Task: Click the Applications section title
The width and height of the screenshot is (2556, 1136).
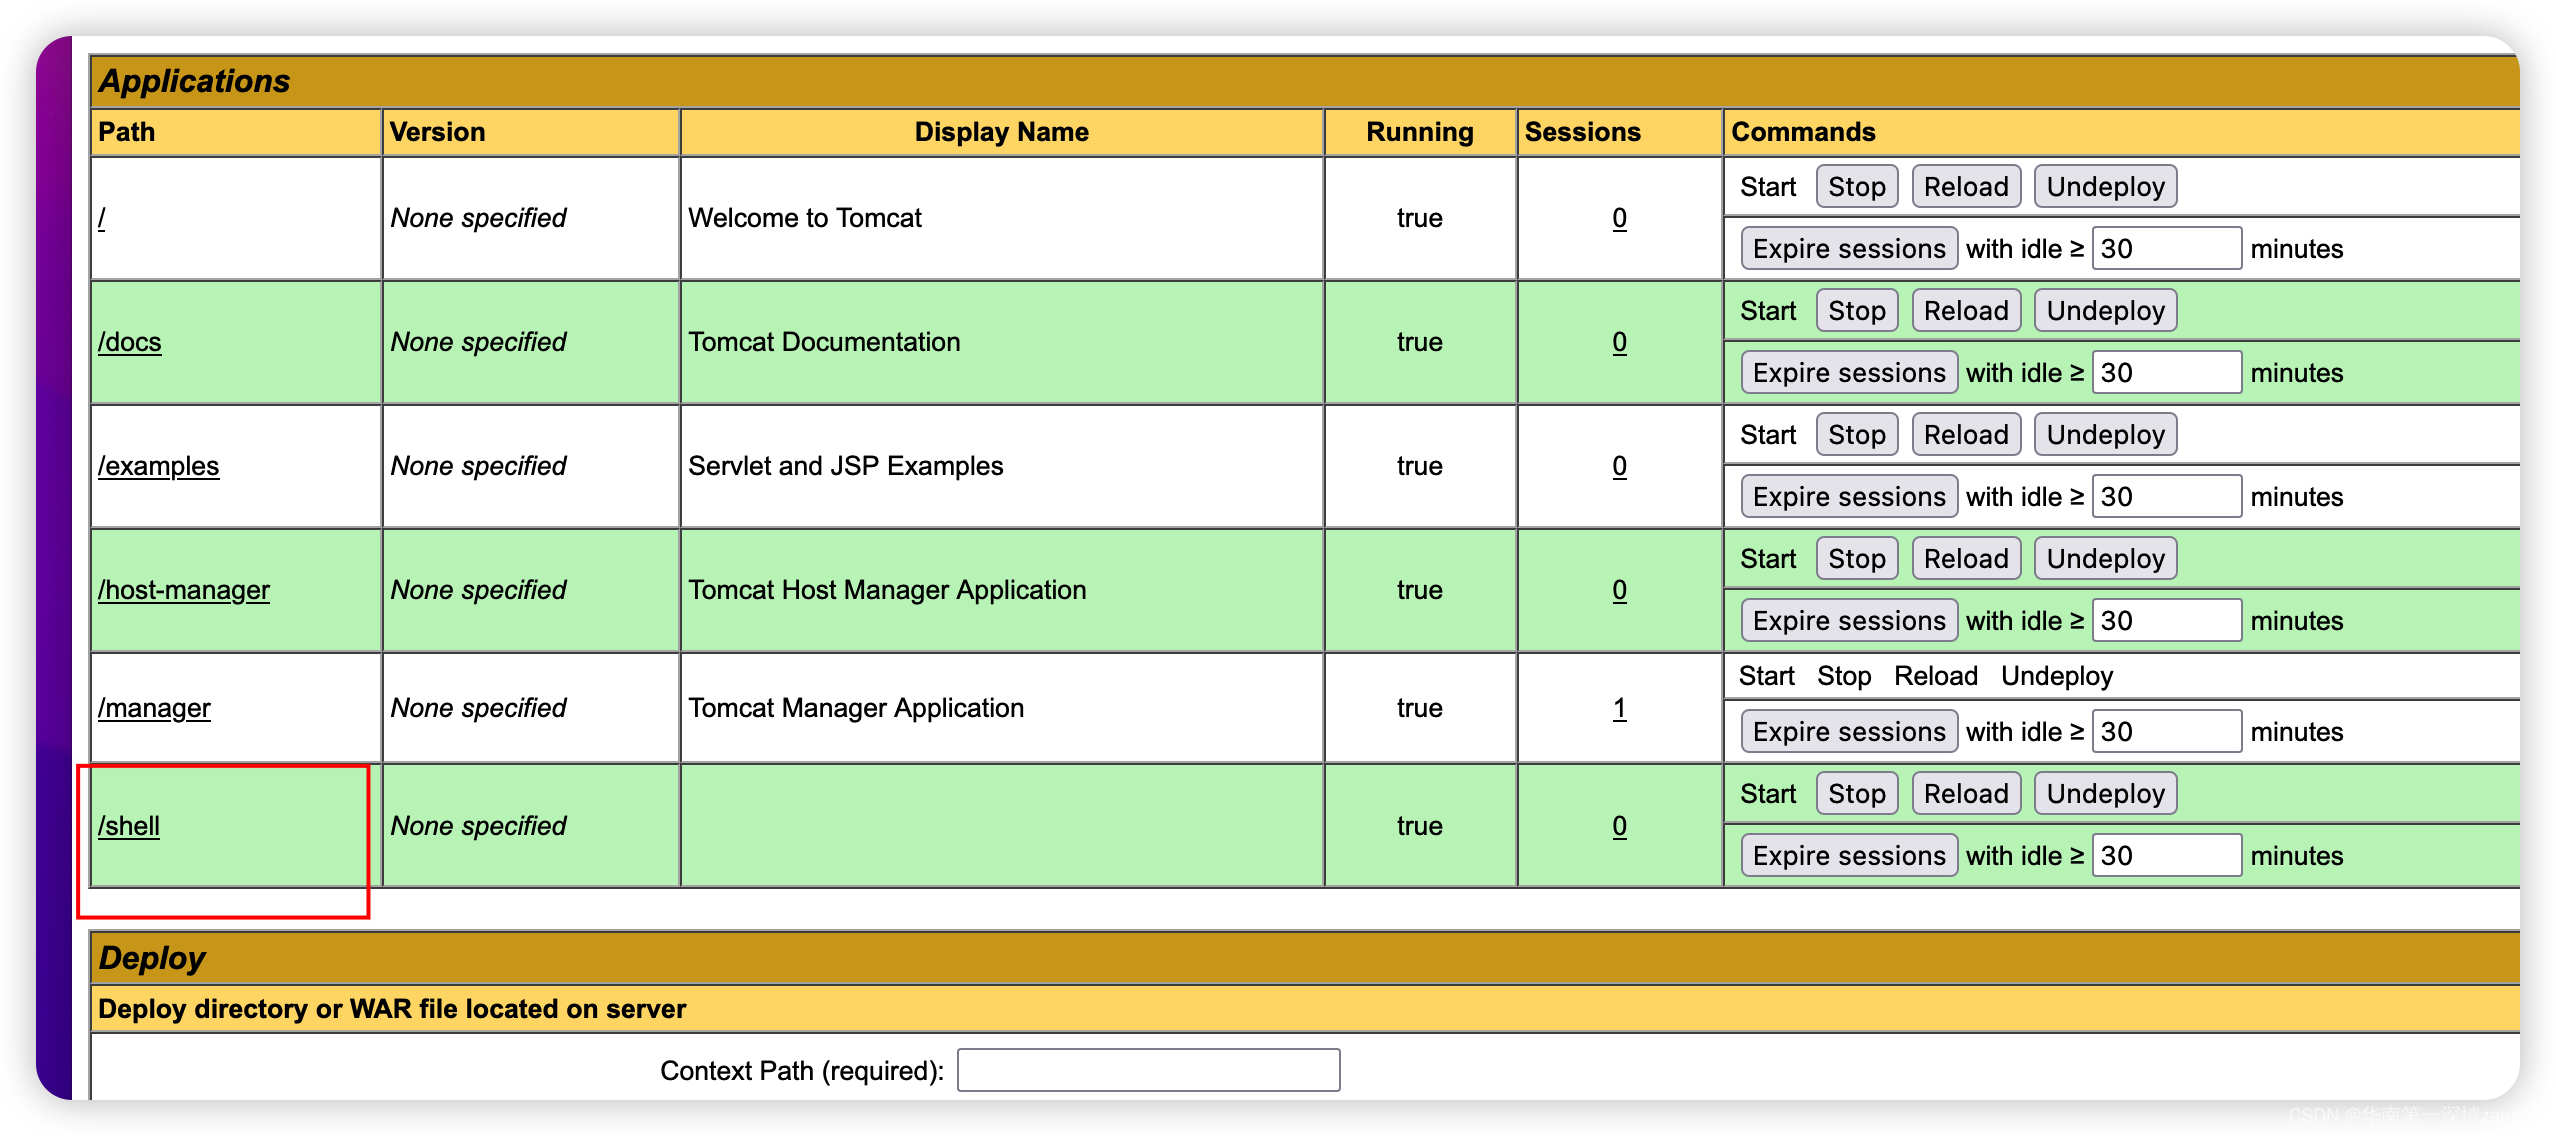Action: click(x=194, y=81)
